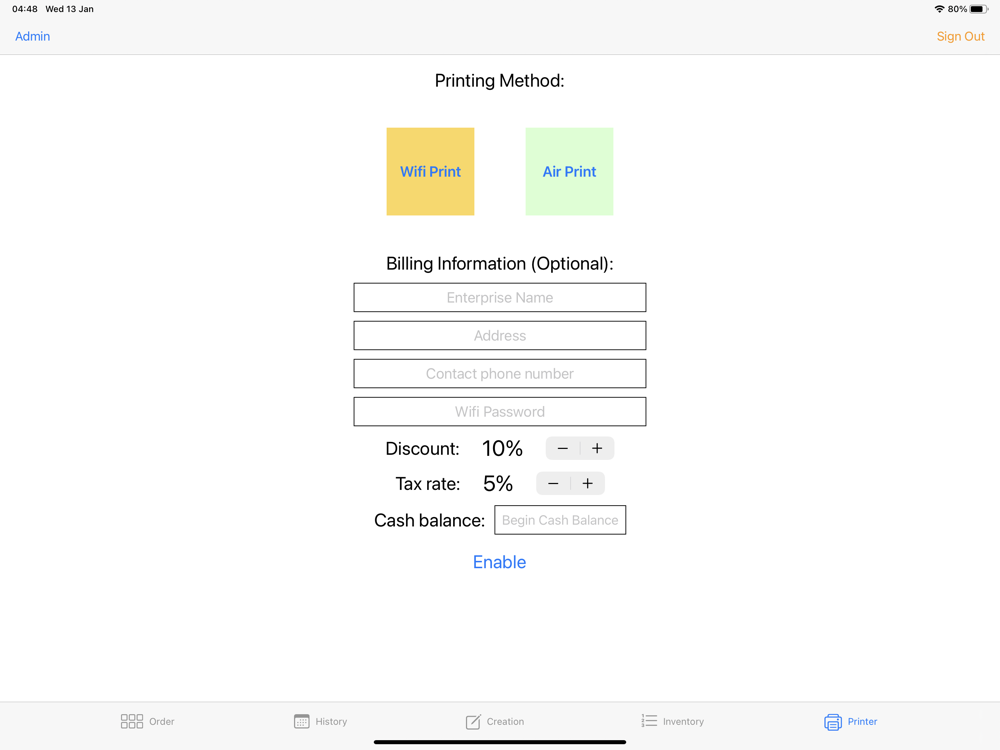Focus the Address field
1000x750 pixels.
point(500,335)
